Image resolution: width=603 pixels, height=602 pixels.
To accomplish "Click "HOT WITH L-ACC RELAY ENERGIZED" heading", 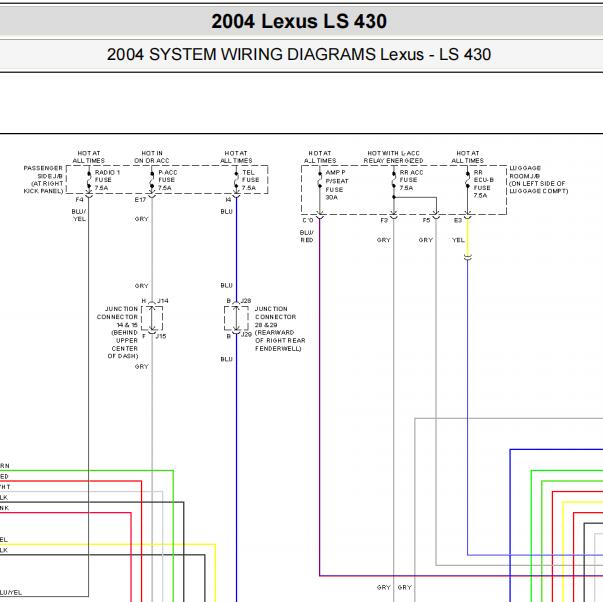I will [393, 157].
